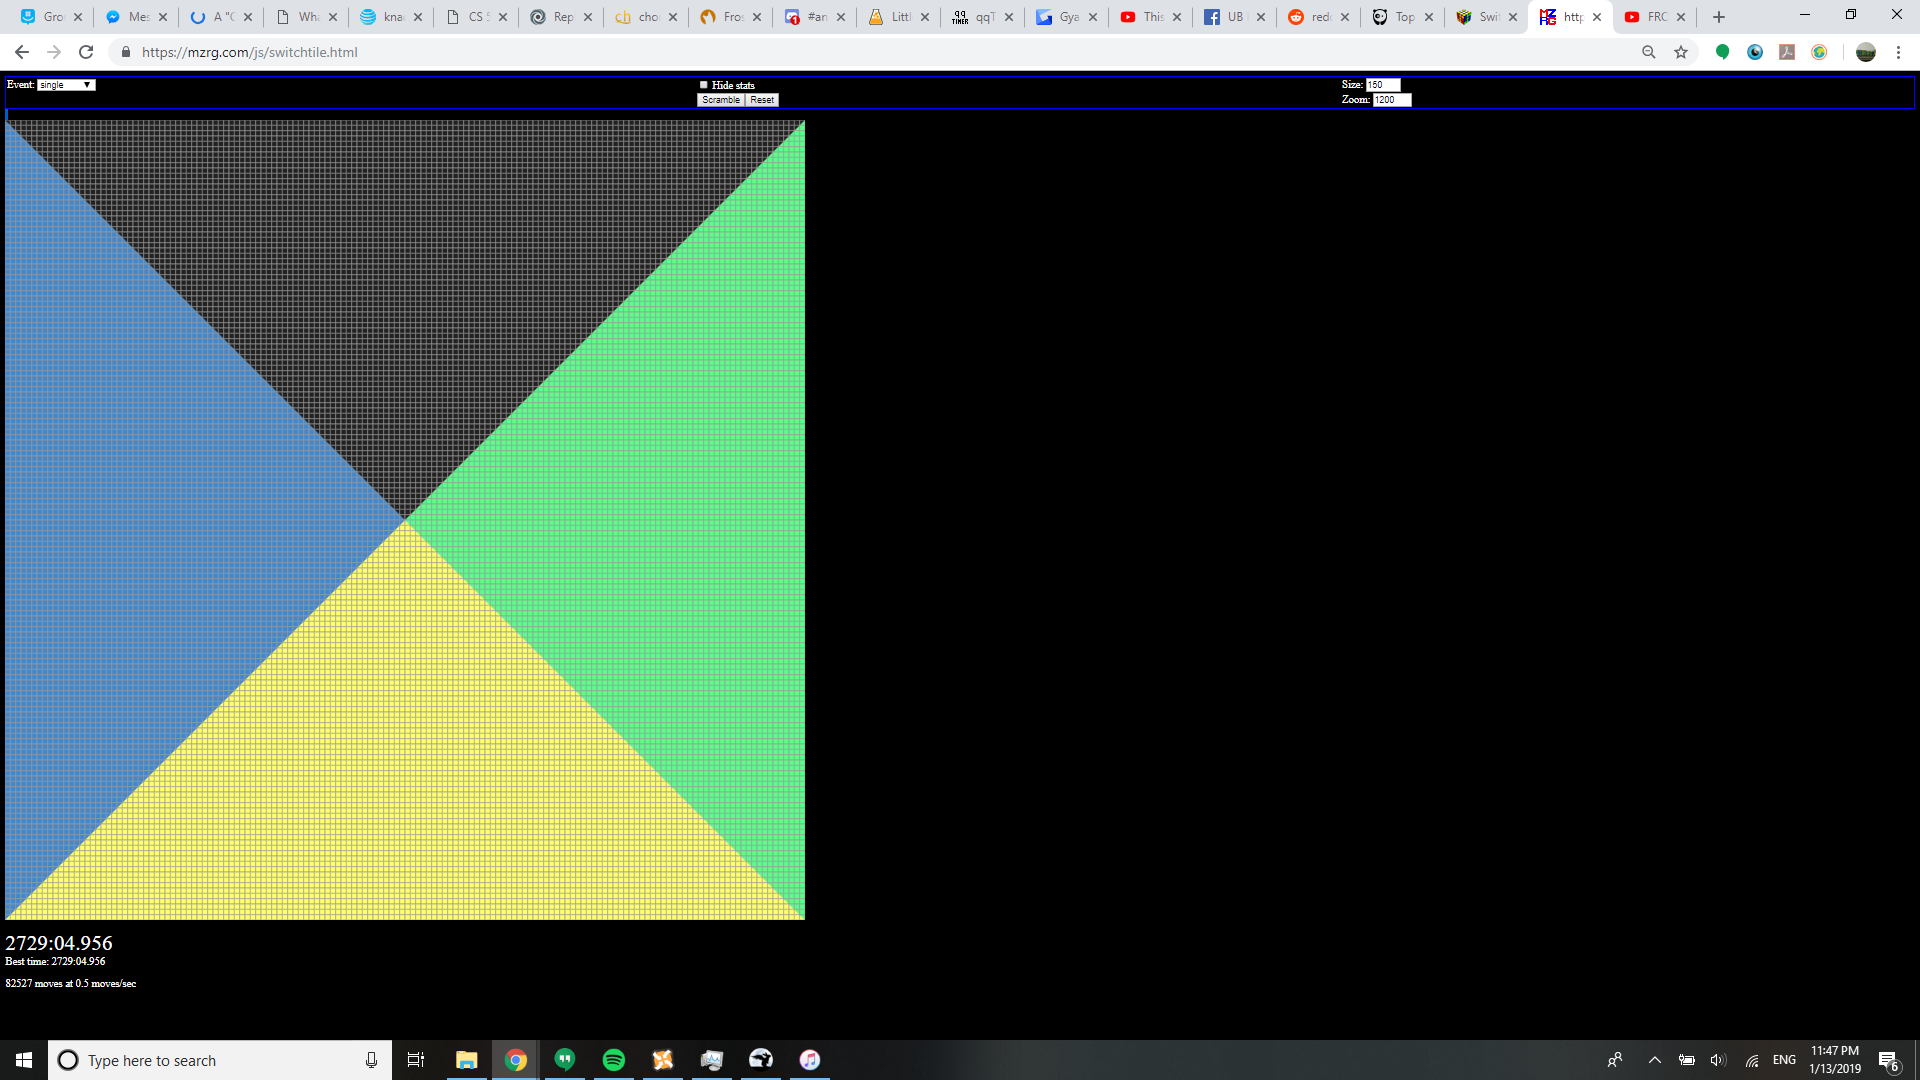Open File Explorer from the taskbar
This screenshot has height=1080, width=1920.
[466, 1060]
